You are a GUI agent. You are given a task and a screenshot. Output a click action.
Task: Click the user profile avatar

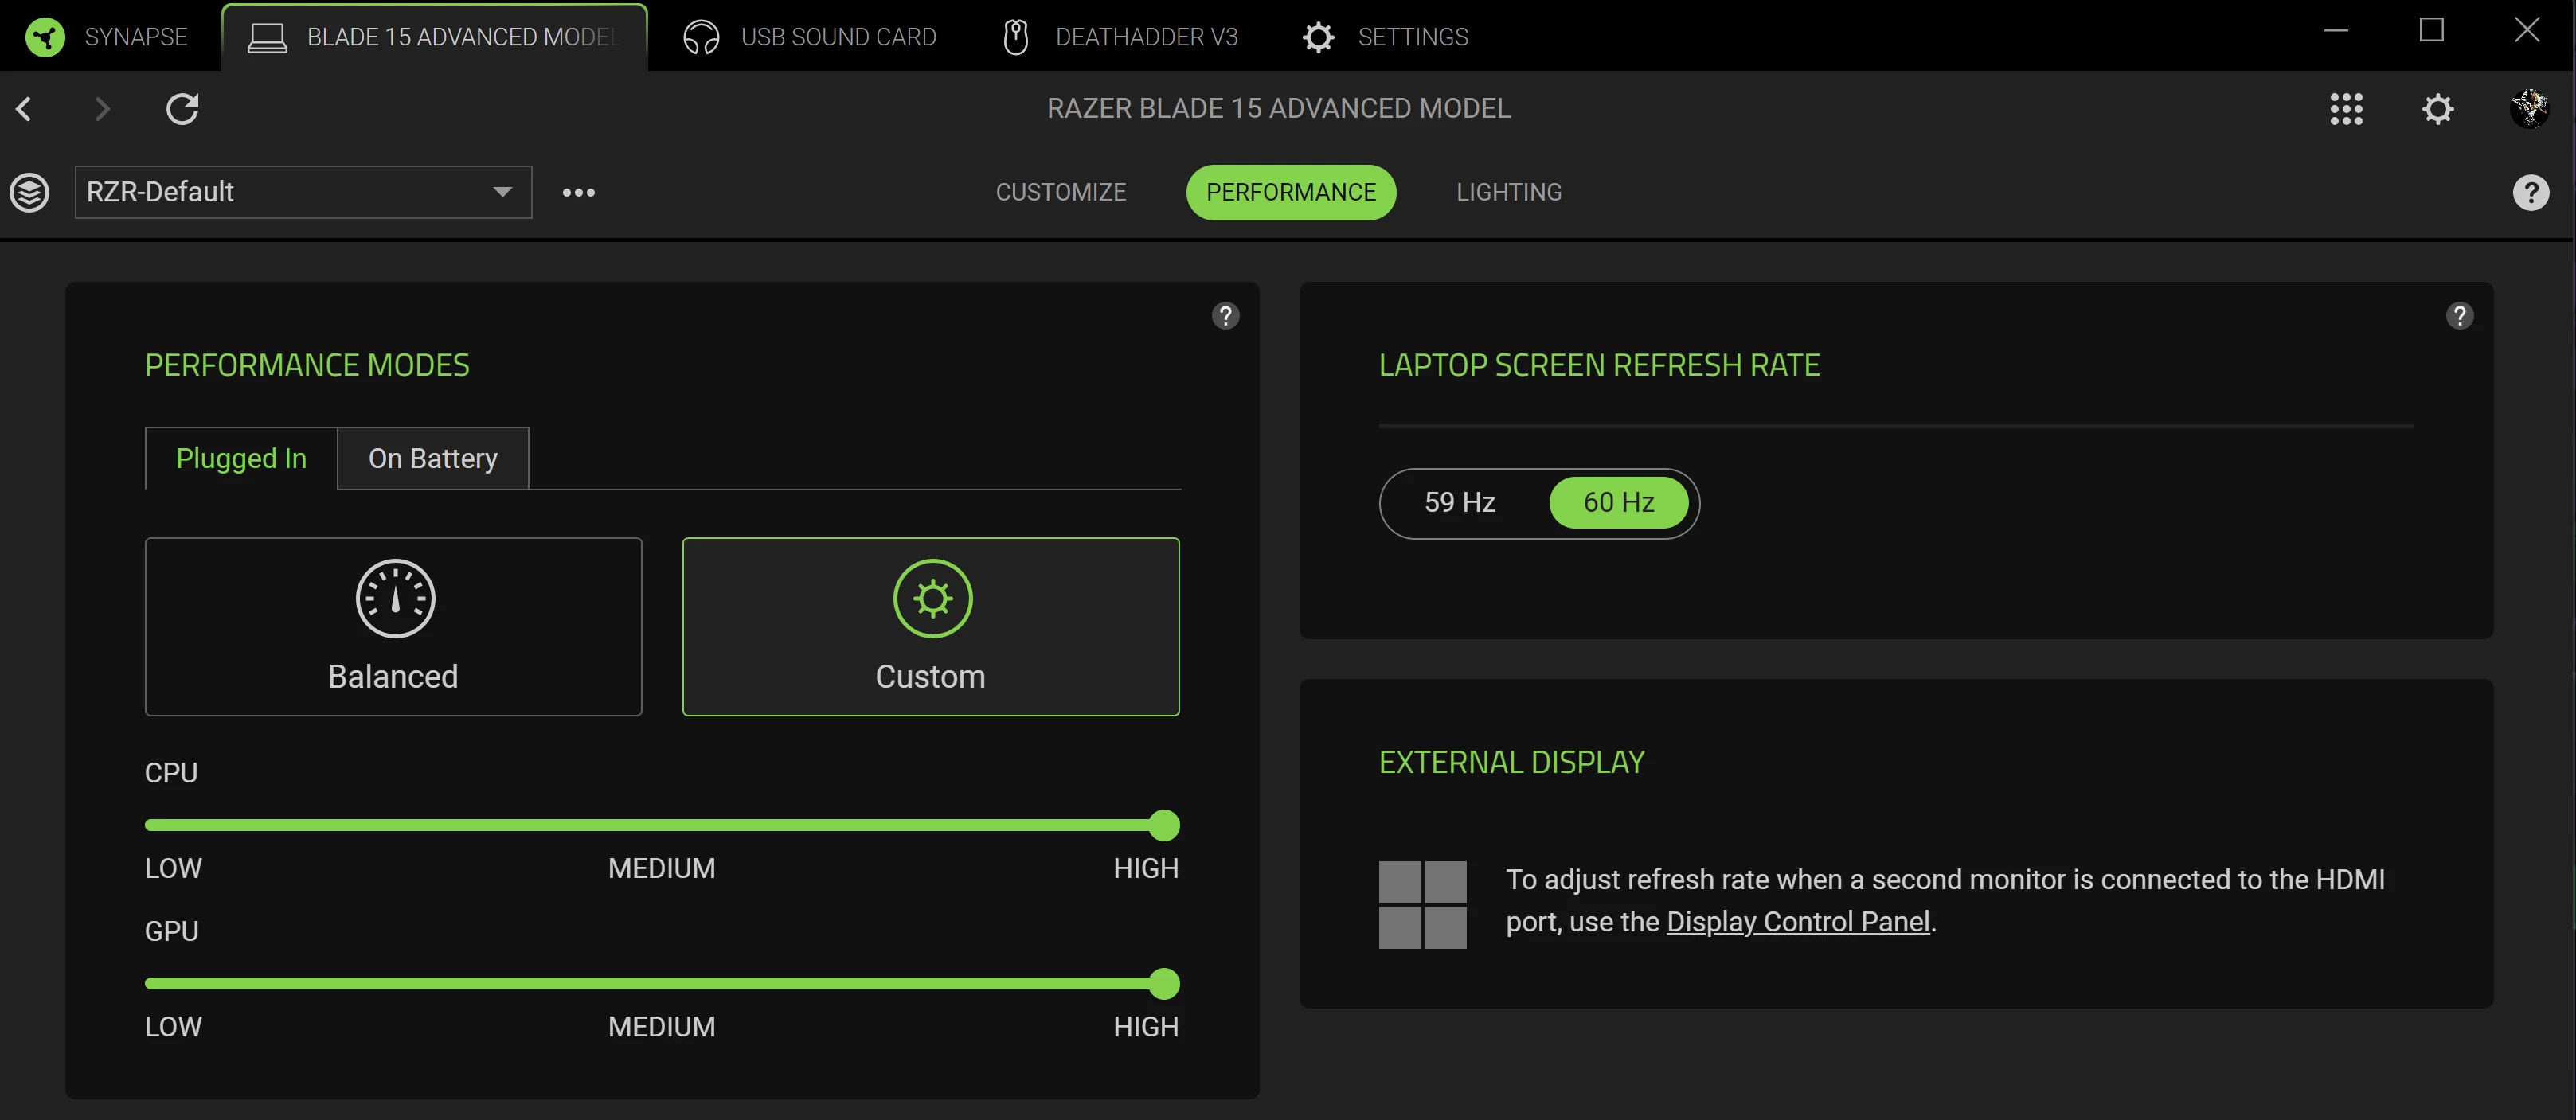pos(2529,108)
